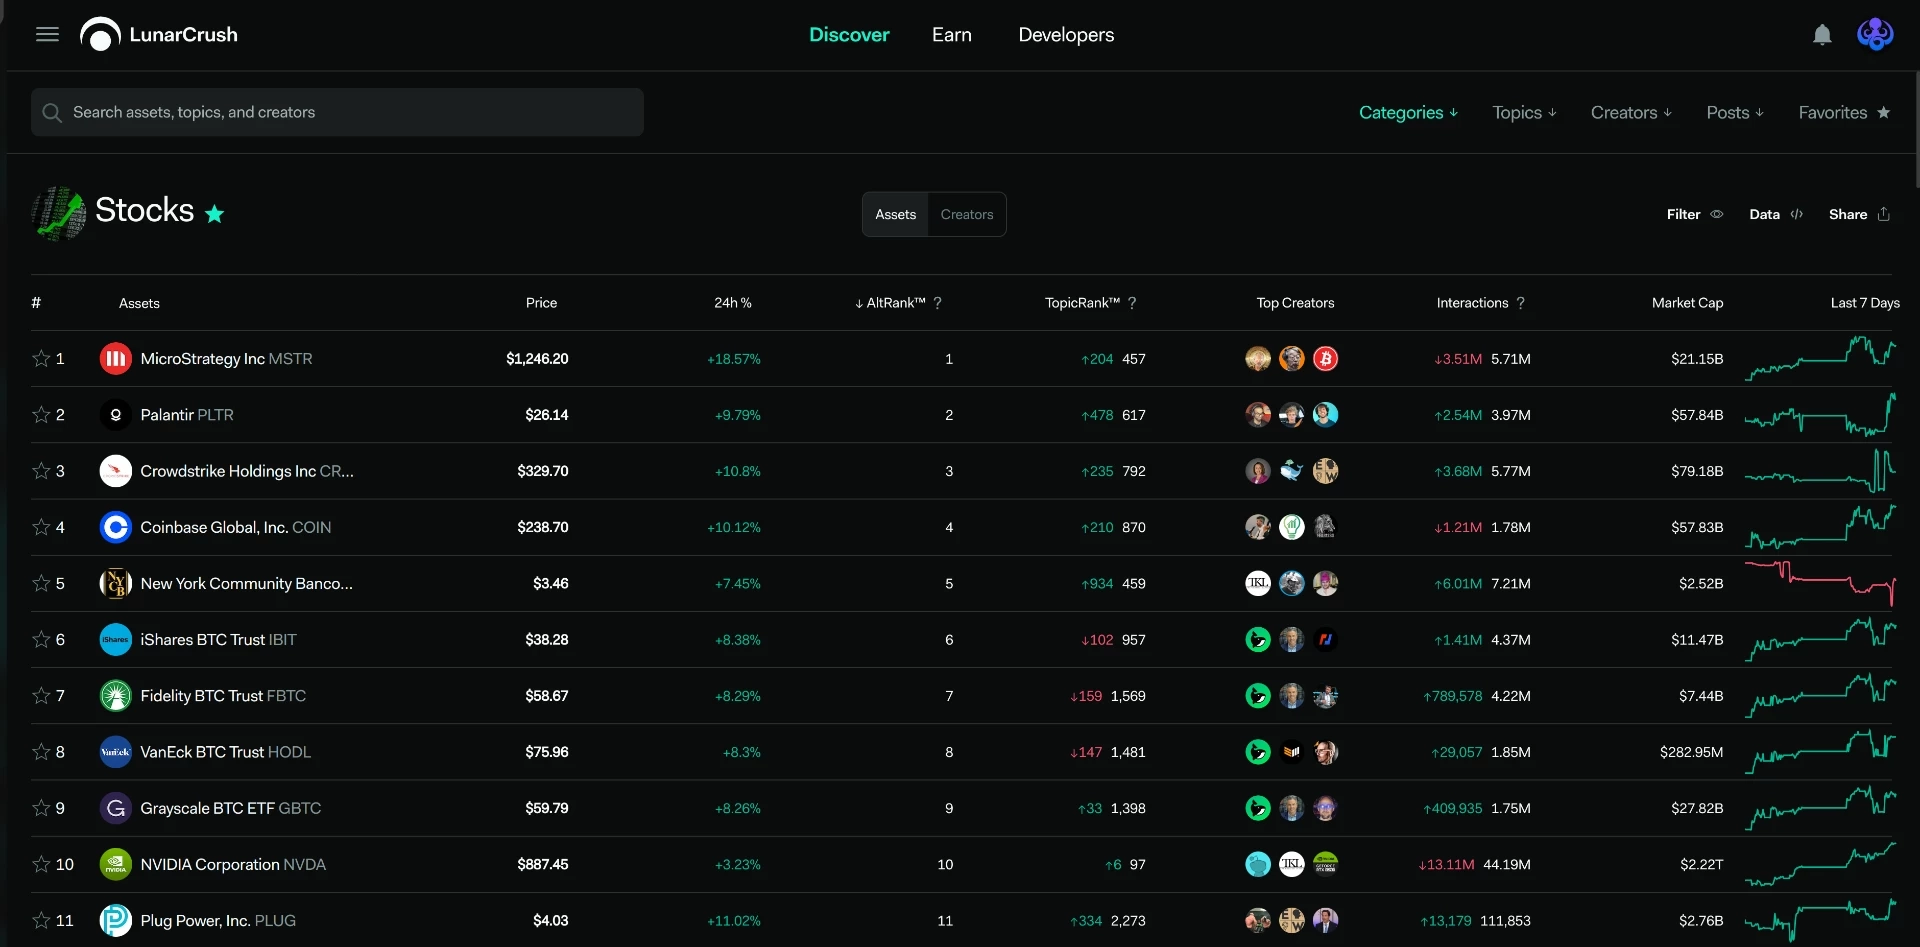Open the hamburger menu icon

47,35
